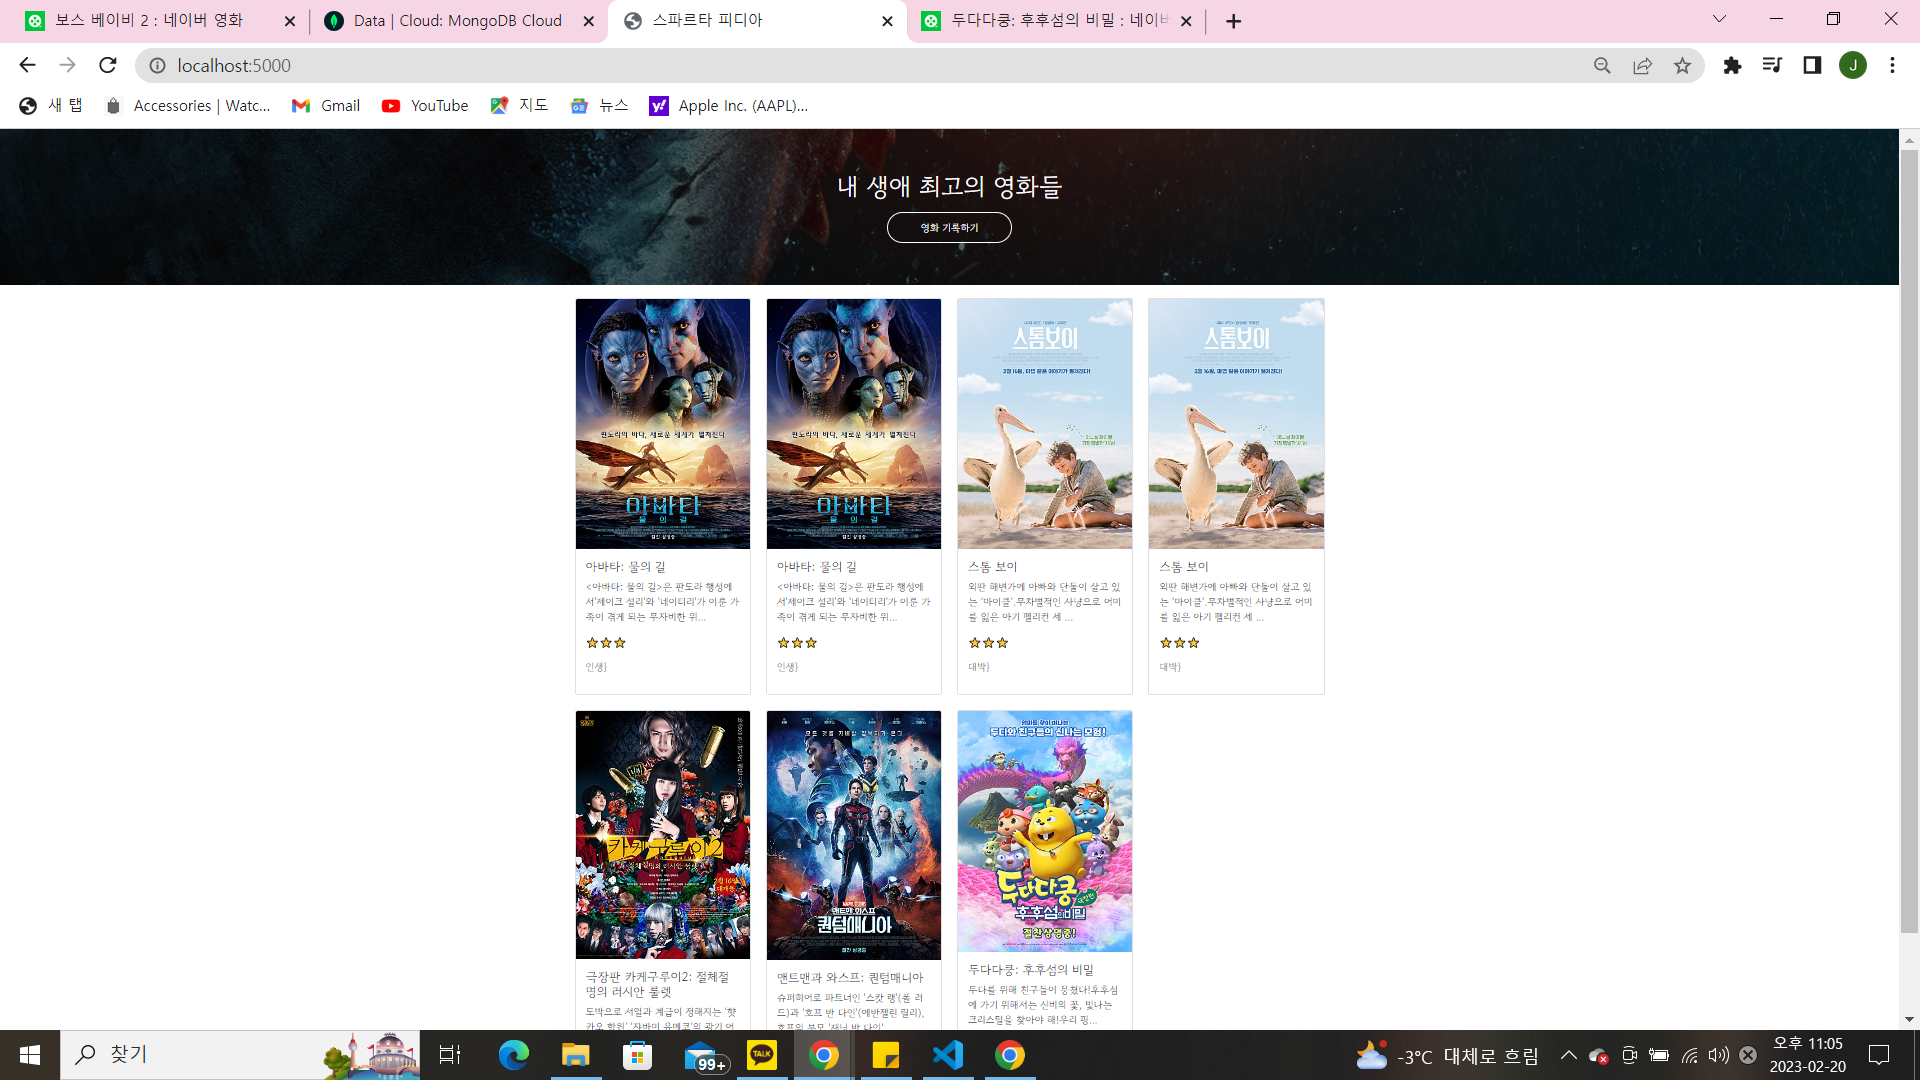
Task: Open YouTube bookmark
Action: (425, 105)
